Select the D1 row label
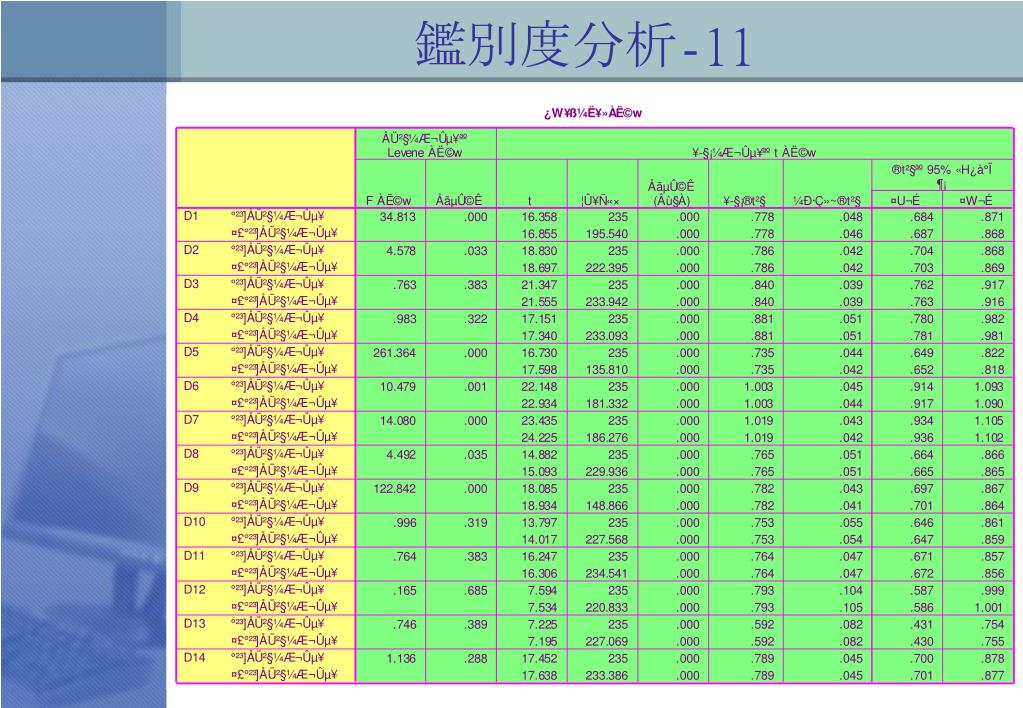Viewport: 1023px width, 708px height. (191, 216)
